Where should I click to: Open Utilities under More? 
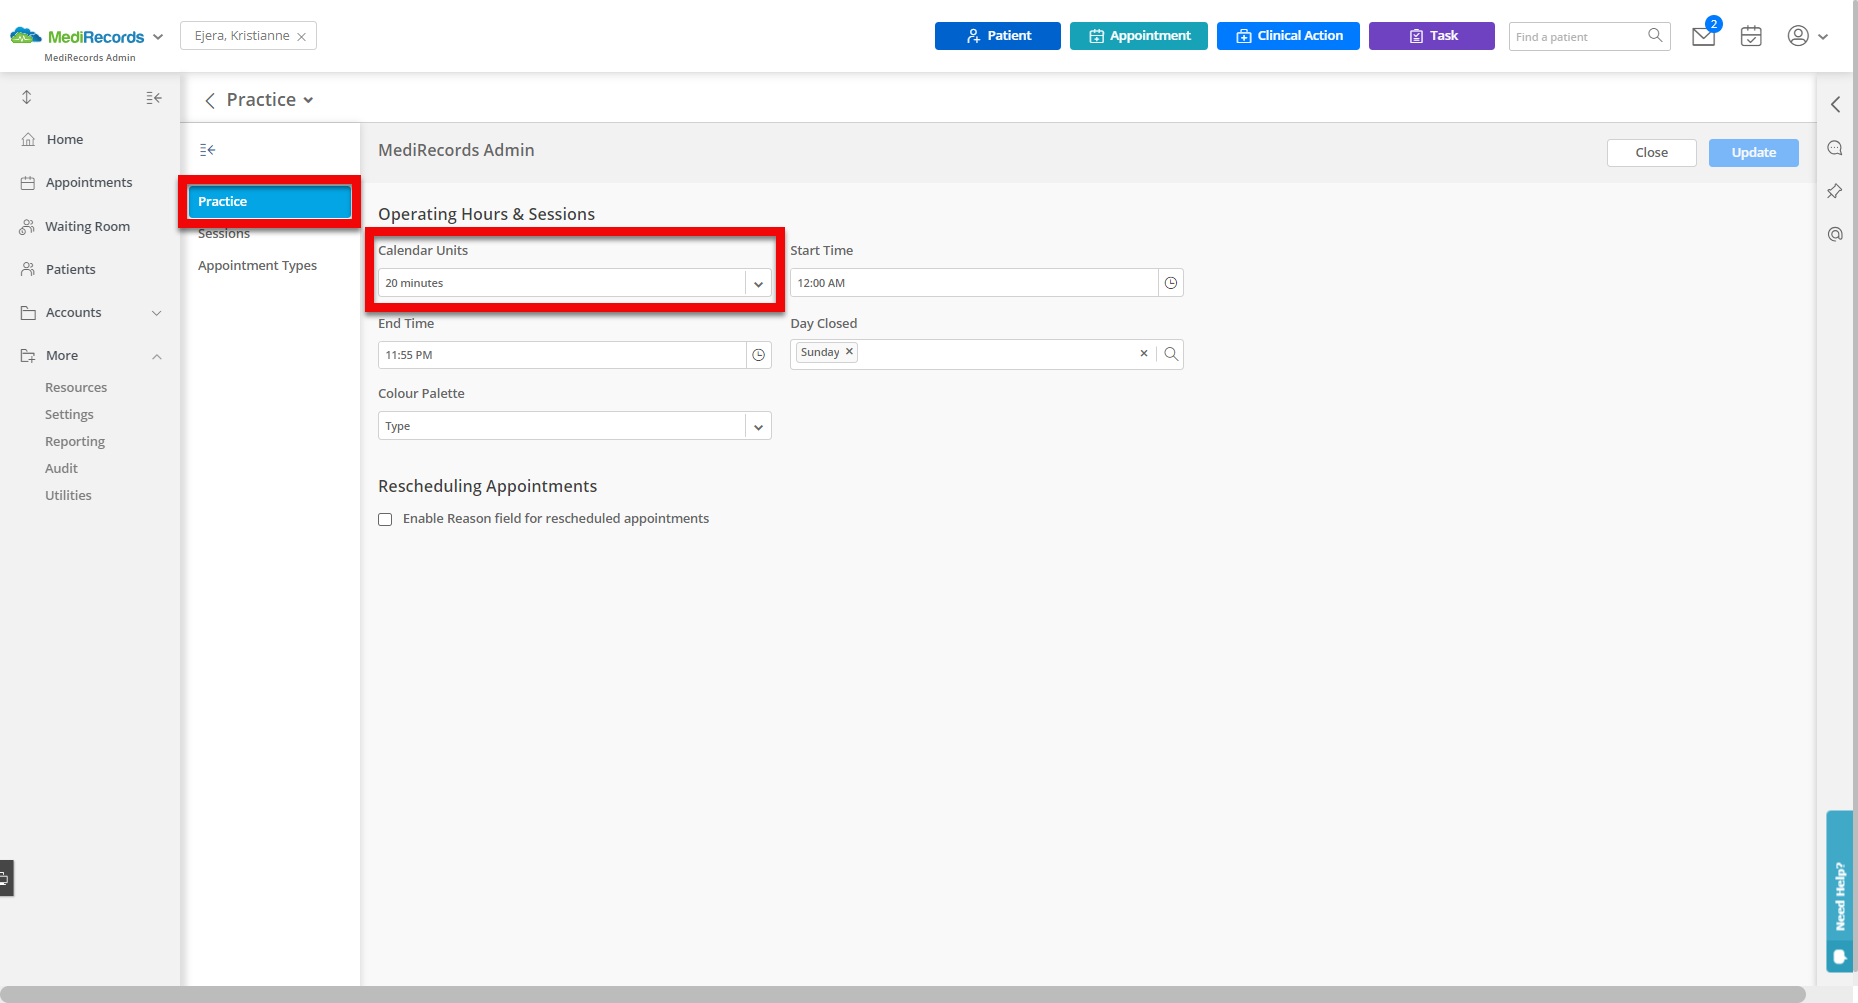pyautogui.click(x=68, y=496)
